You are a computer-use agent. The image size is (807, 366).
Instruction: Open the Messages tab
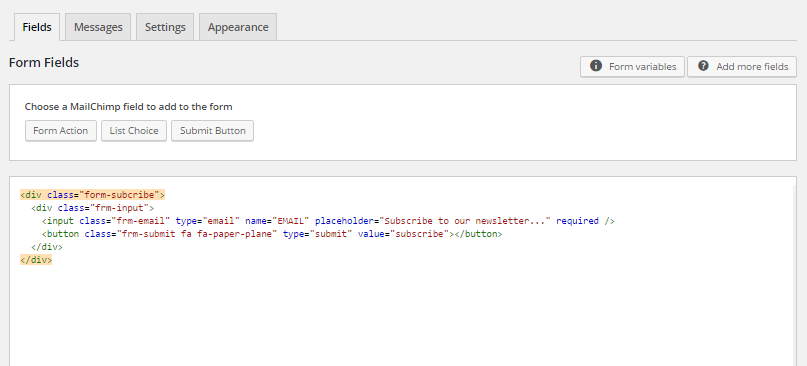click(x=98, y=27)
